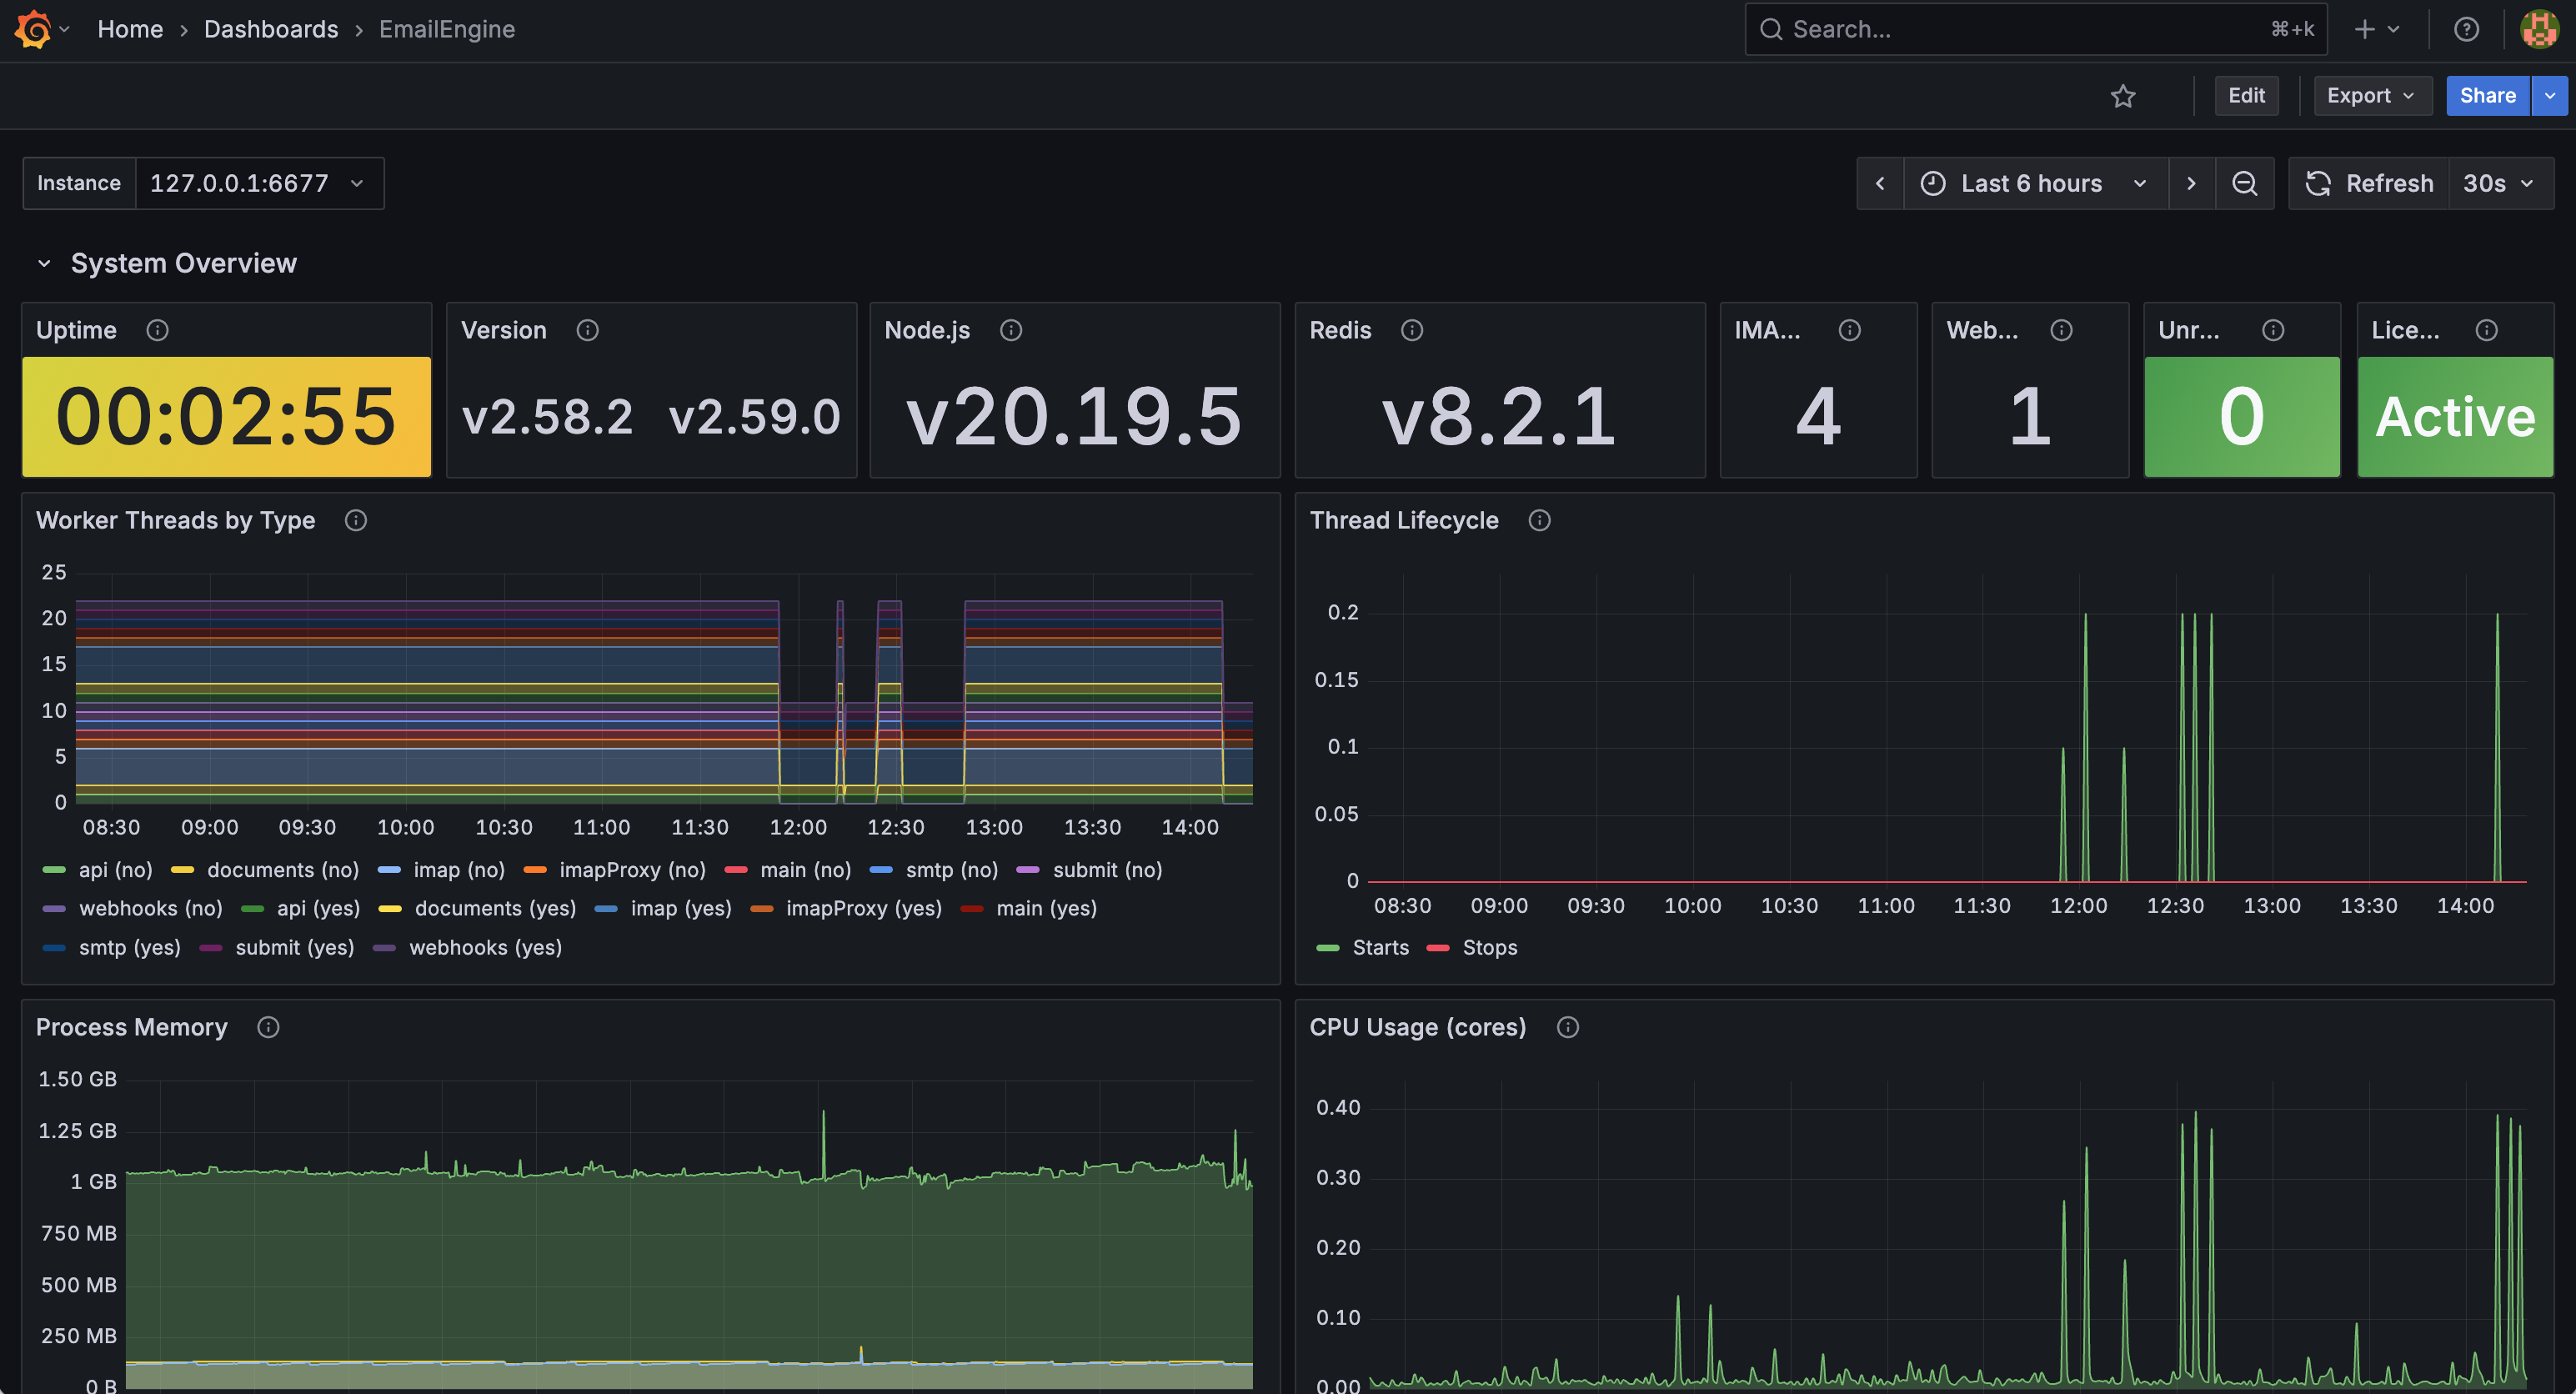
Task: View the Uptime panel info tooltip
Action: 158,330
